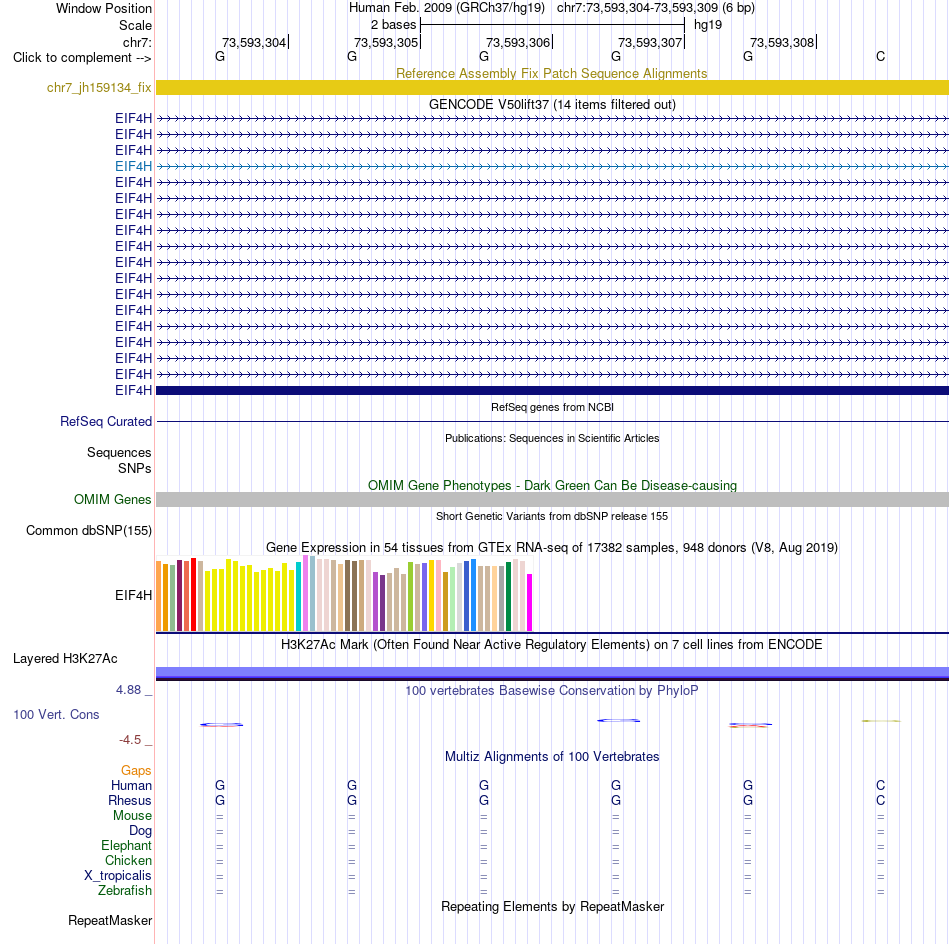Click the chr7_jh159134_fix label
Viewport: 950px width, 944px height.
pos(99,87)
